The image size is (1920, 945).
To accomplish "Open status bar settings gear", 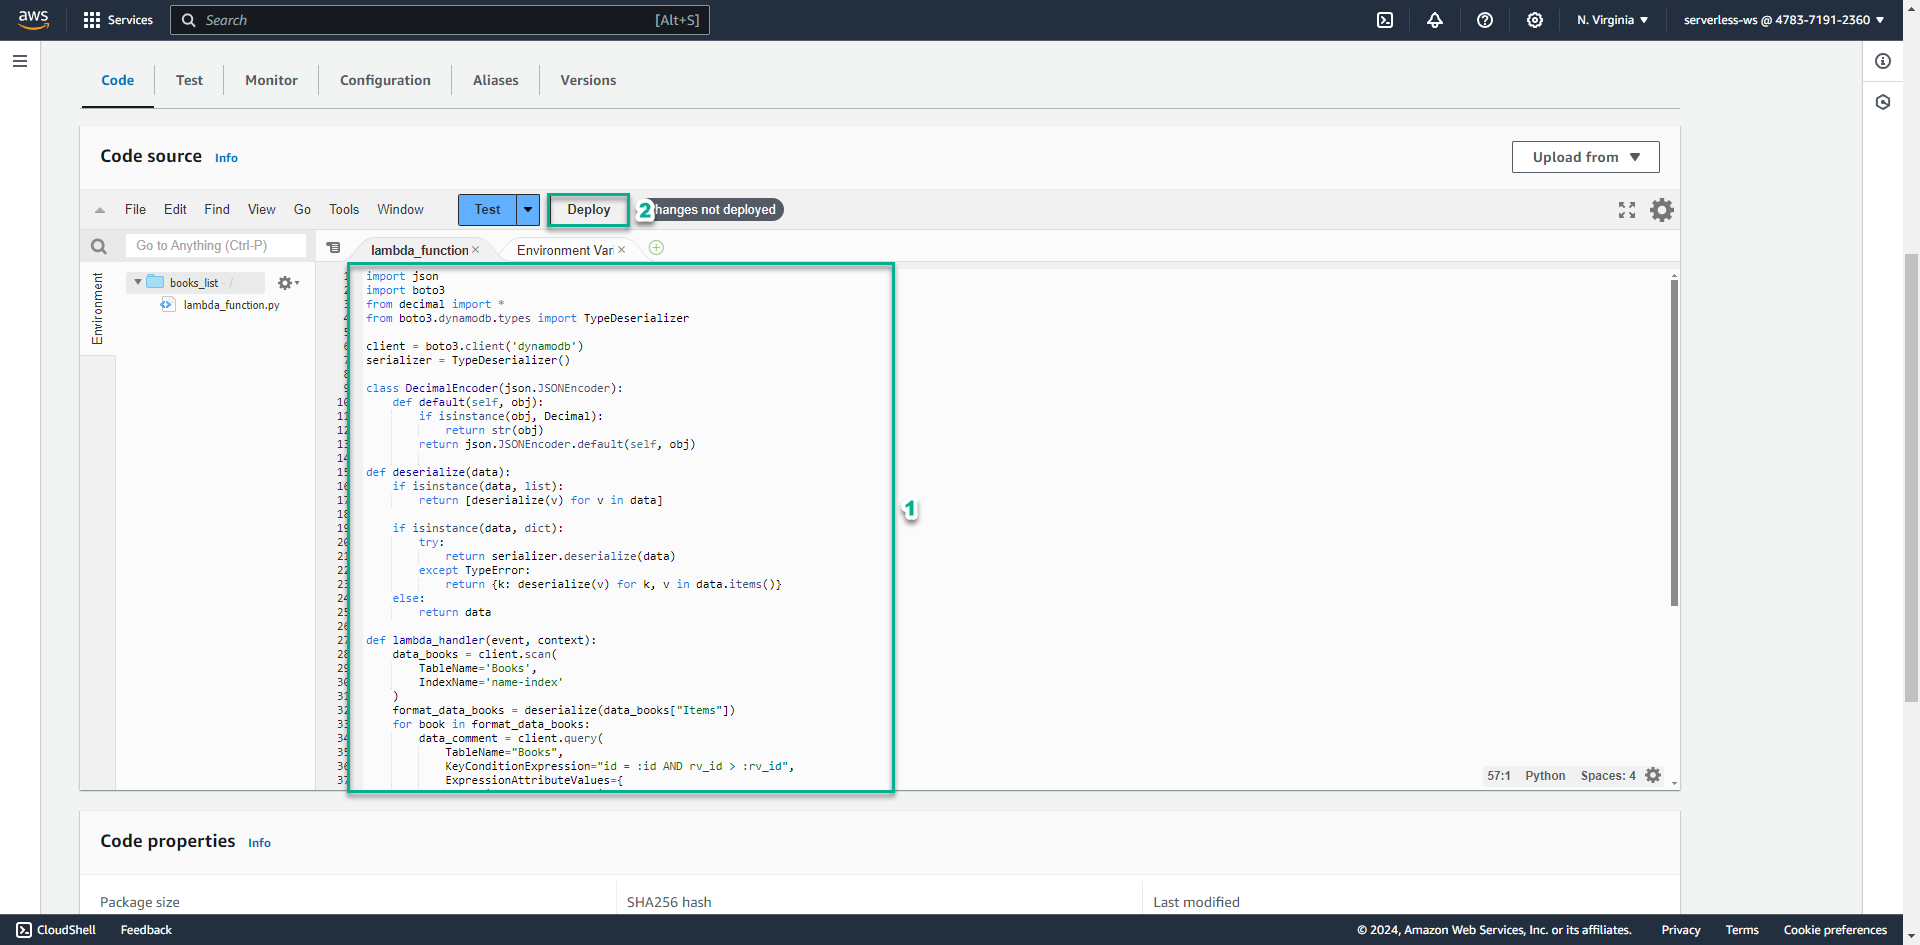I will pos(1653,775).
